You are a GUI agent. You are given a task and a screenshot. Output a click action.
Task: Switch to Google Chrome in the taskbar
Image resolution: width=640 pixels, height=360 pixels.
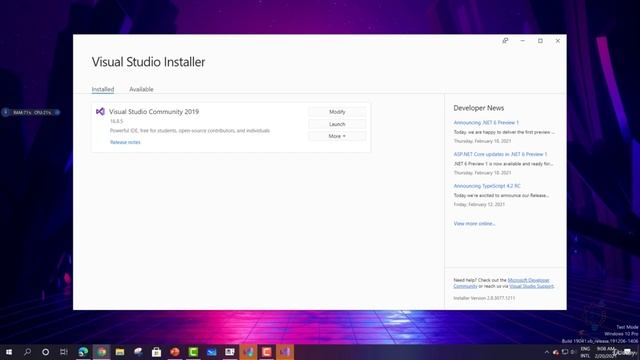click(102, 352)
